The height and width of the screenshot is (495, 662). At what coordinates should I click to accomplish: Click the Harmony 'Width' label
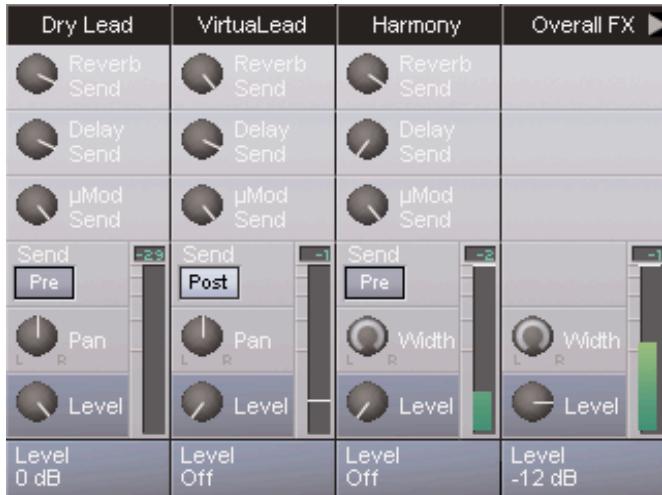426,340
